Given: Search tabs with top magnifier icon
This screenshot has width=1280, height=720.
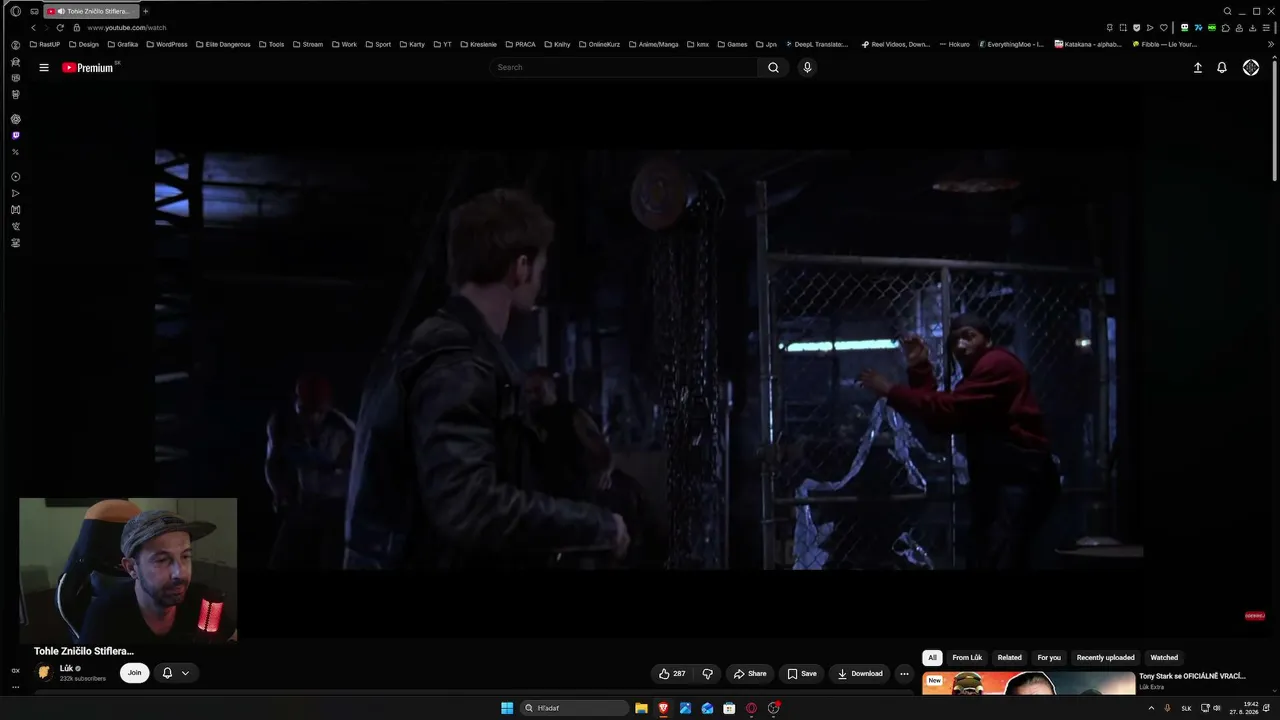Looking at the screenshot, I should [1228, 11].
